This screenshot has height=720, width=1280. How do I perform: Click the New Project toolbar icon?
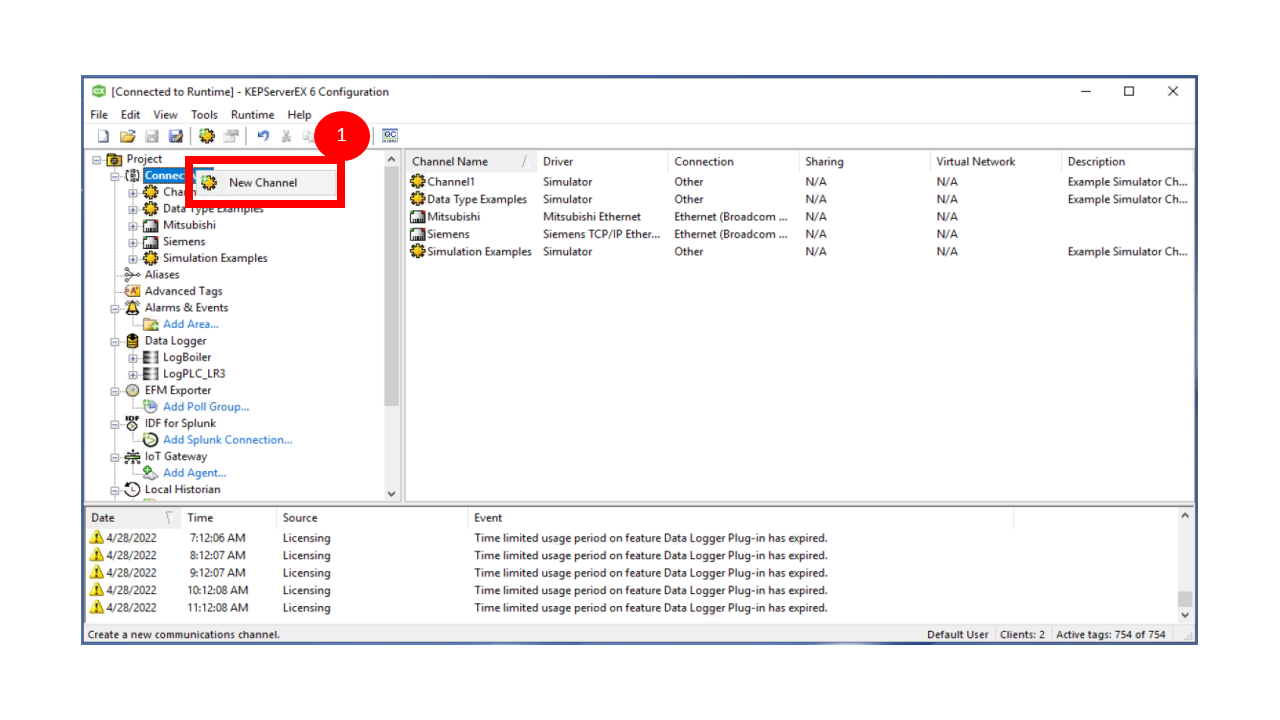coord(102,136)
